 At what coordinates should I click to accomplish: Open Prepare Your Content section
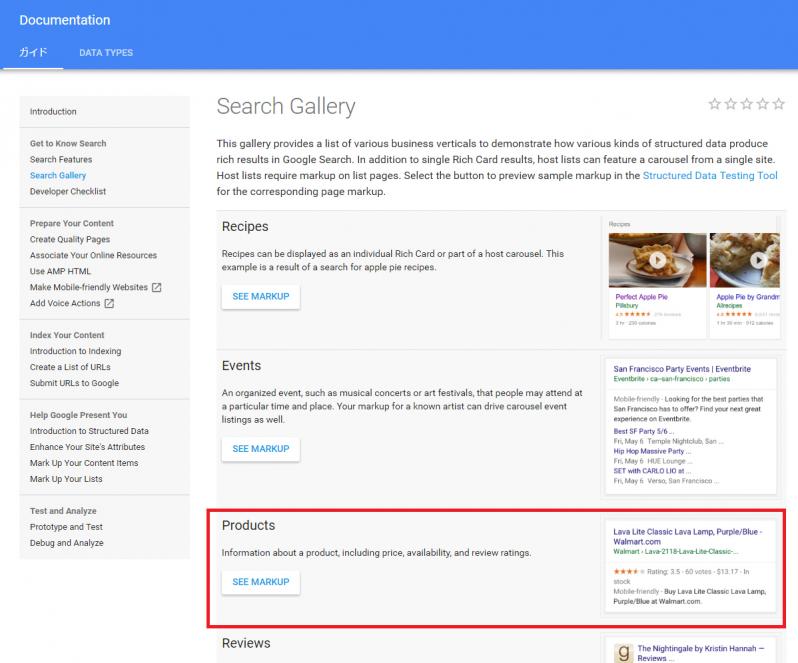(71, 223)
